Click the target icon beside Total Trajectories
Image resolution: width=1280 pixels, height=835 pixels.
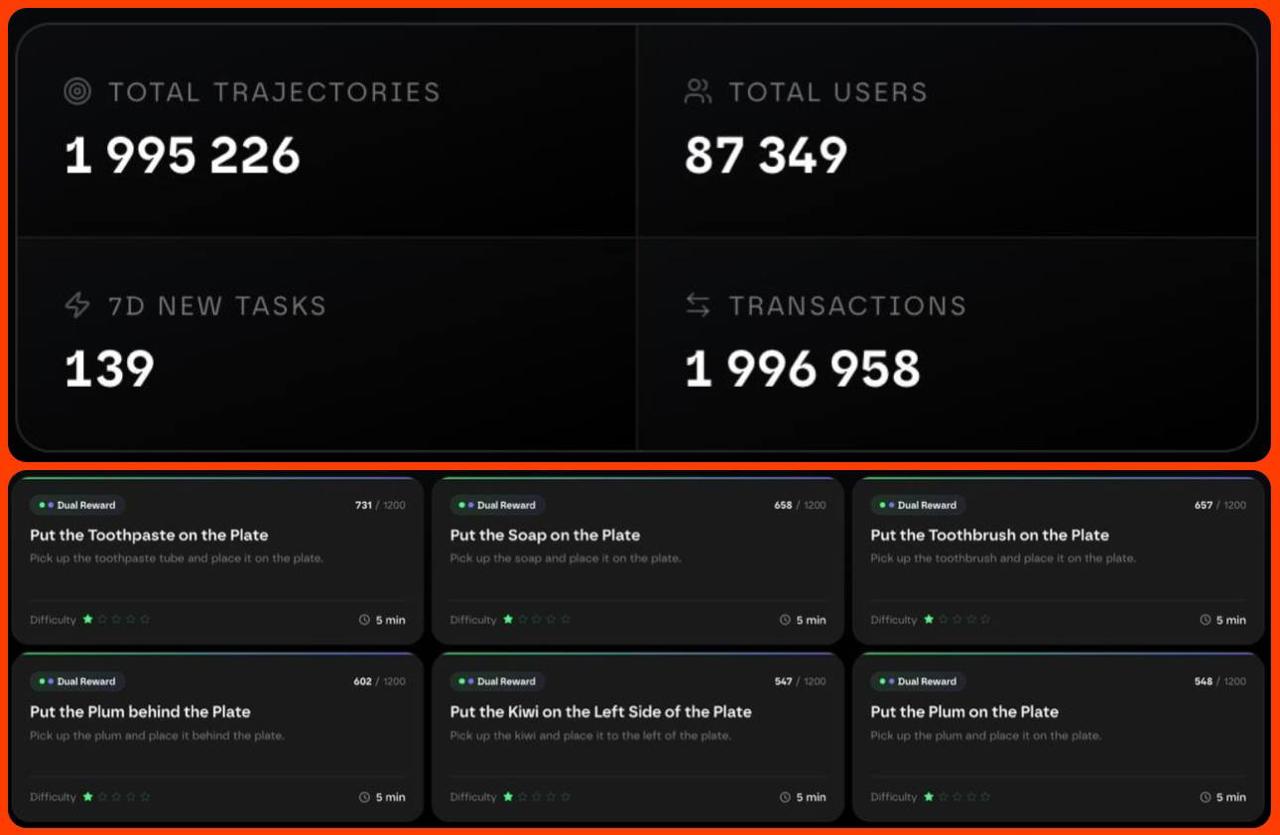(x=77, y=92)
